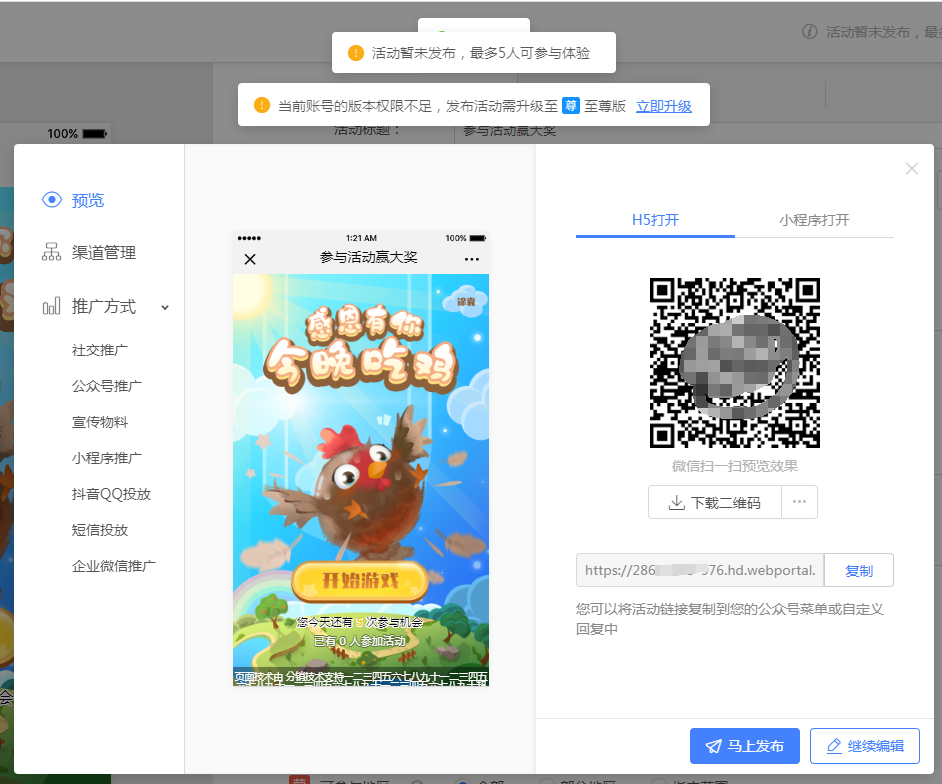Click the QR code image

pos(735,362)
